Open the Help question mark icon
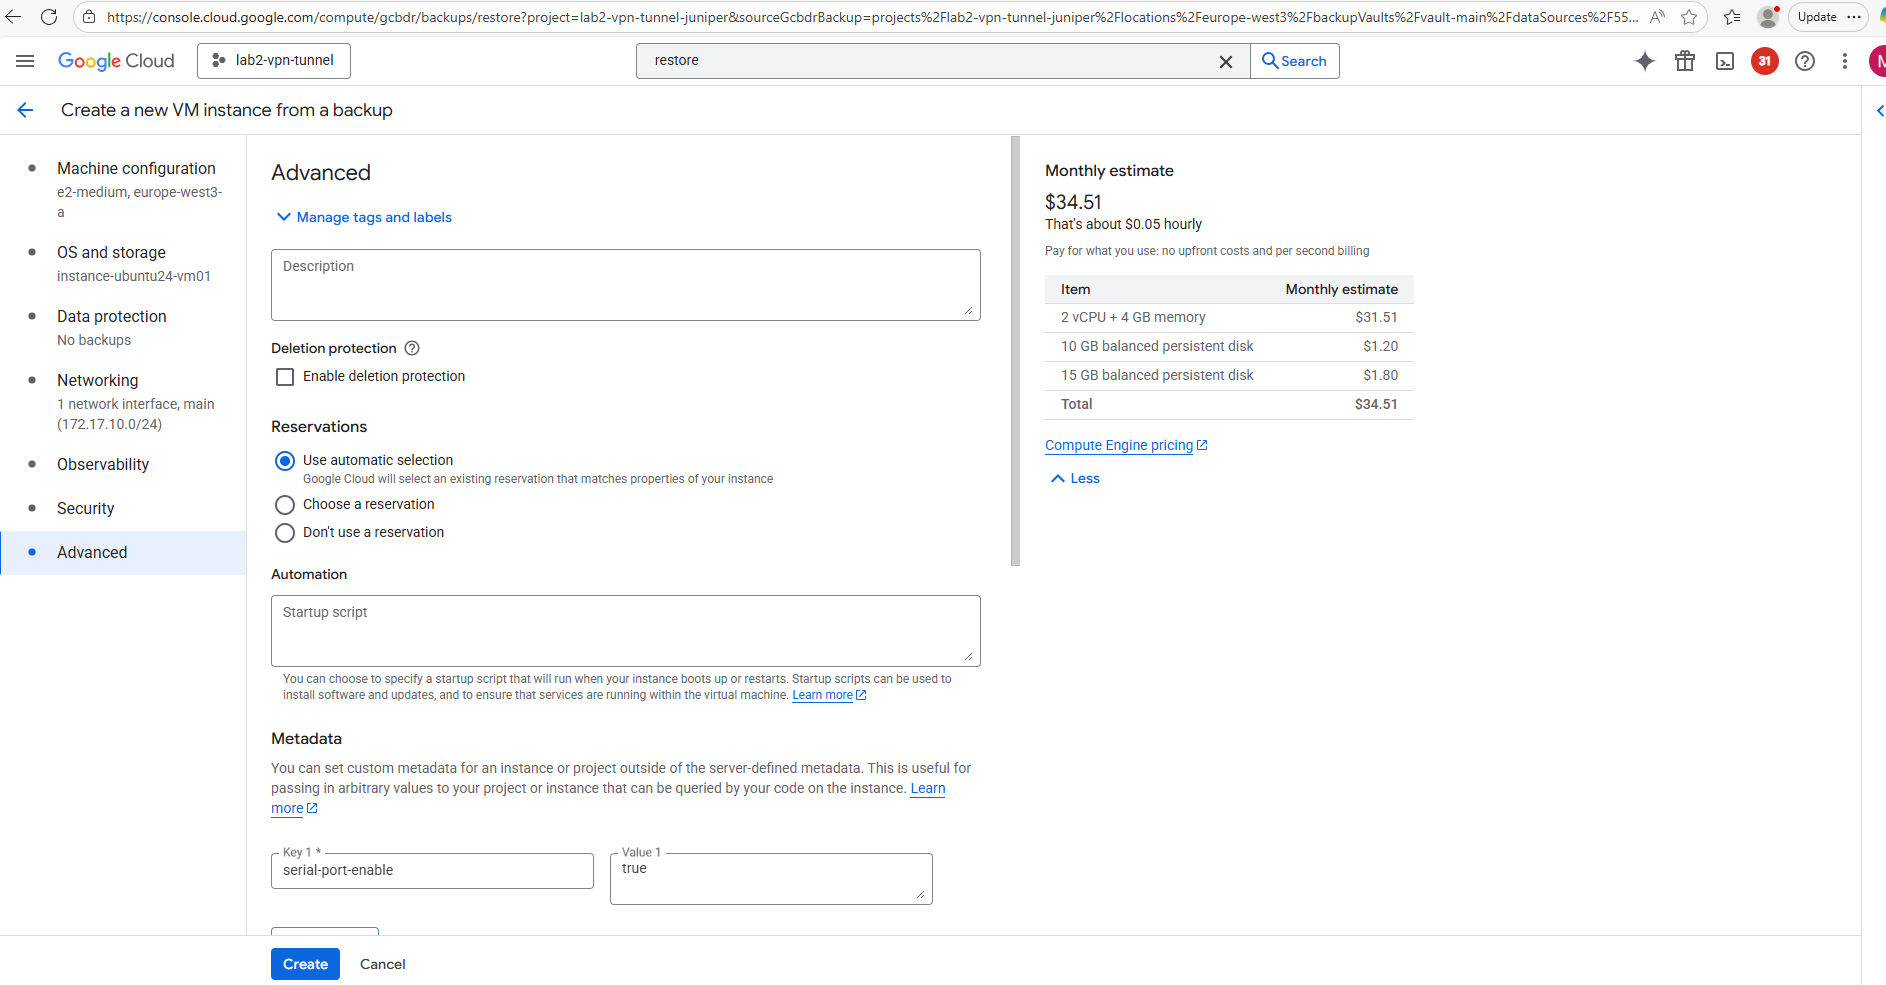Viewport: 1886px width, 985px height. (x=1805, y=61)
